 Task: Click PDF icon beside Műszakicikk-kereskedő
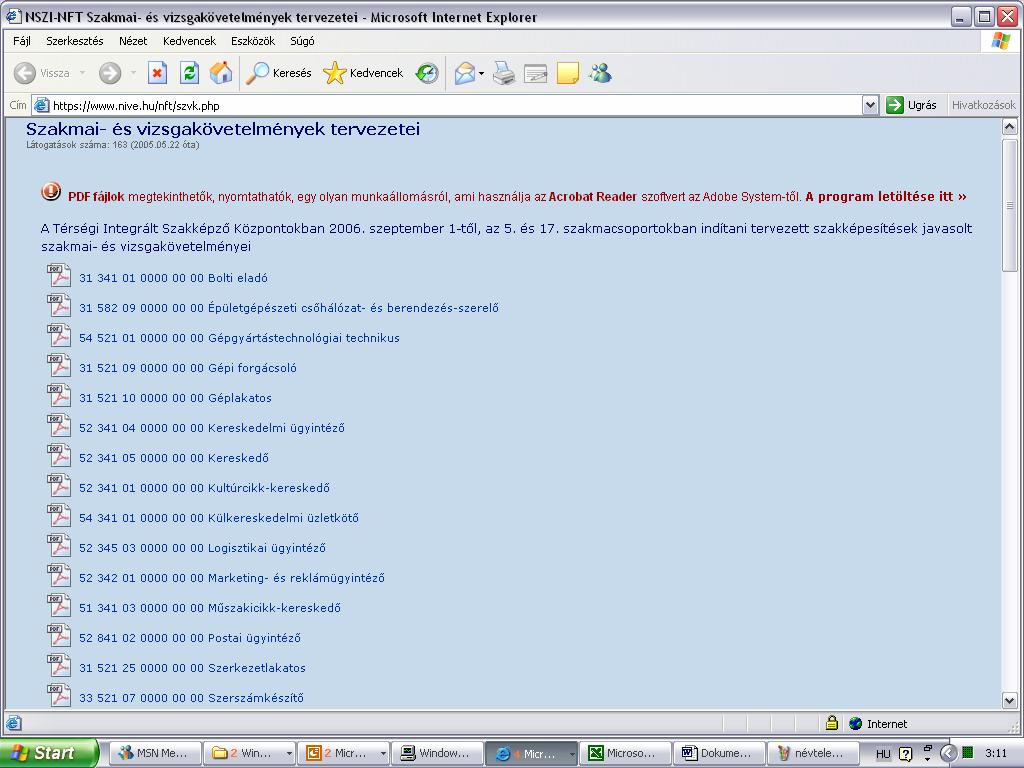click(x=59, y=606)
